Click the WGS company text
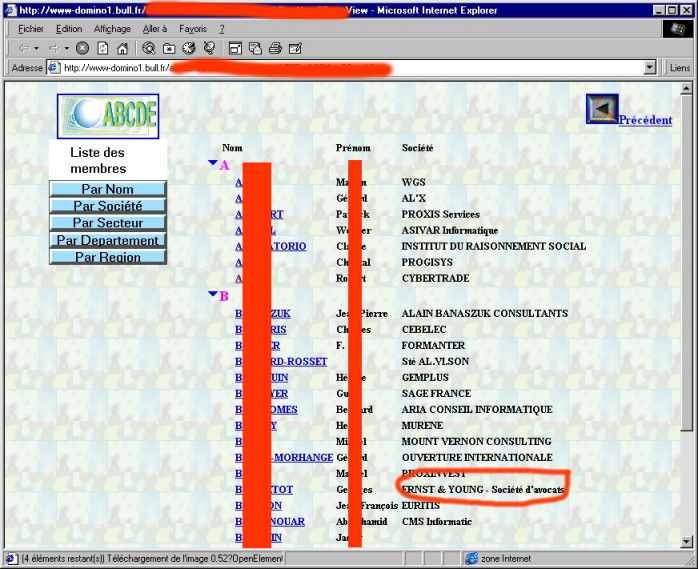Image resolution: width=698 pixels, height=569 pixels. (414, 182)
